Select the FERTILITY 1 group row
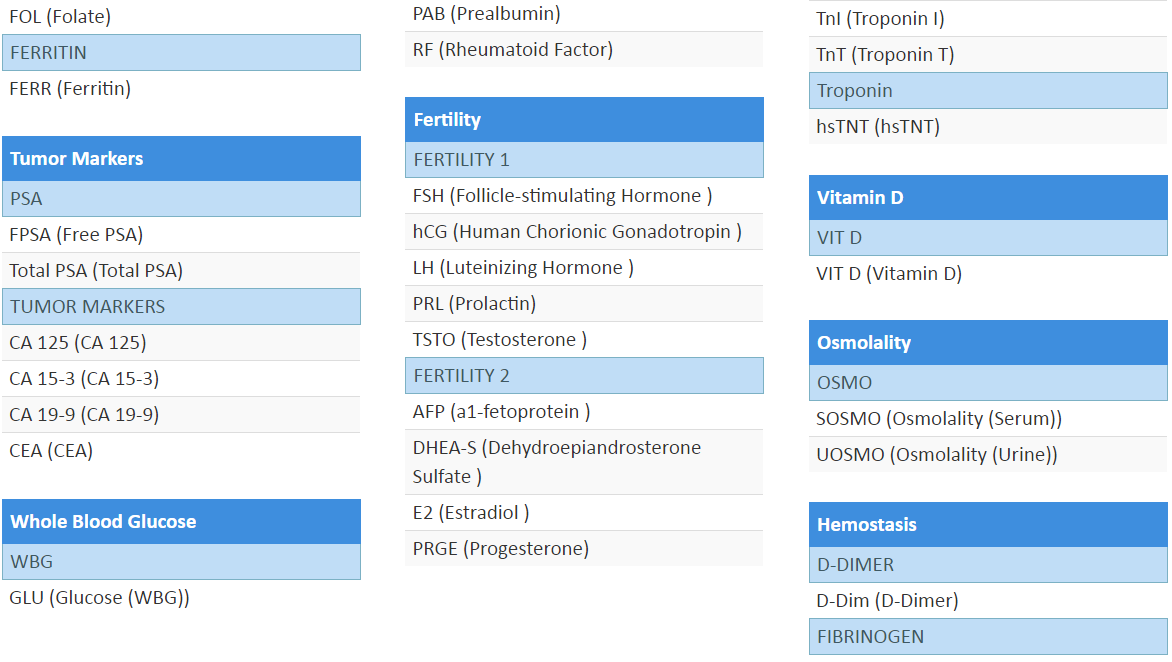The width and height of the screenshot is (1172, 662). (x=584, y=160)
